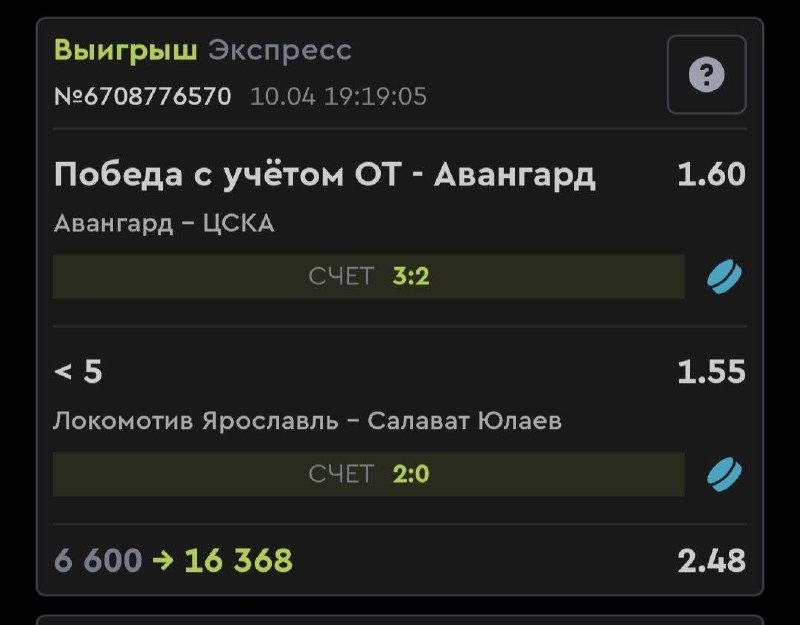Click the next bet card below

(400, 619)
